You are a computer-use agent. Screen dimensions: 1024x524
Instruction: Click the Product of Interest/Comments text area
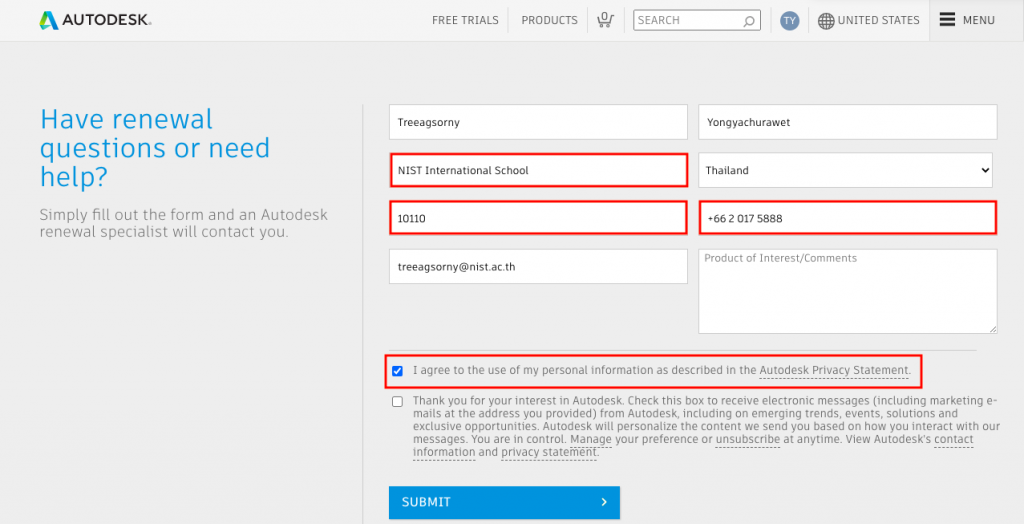(847, 291)
